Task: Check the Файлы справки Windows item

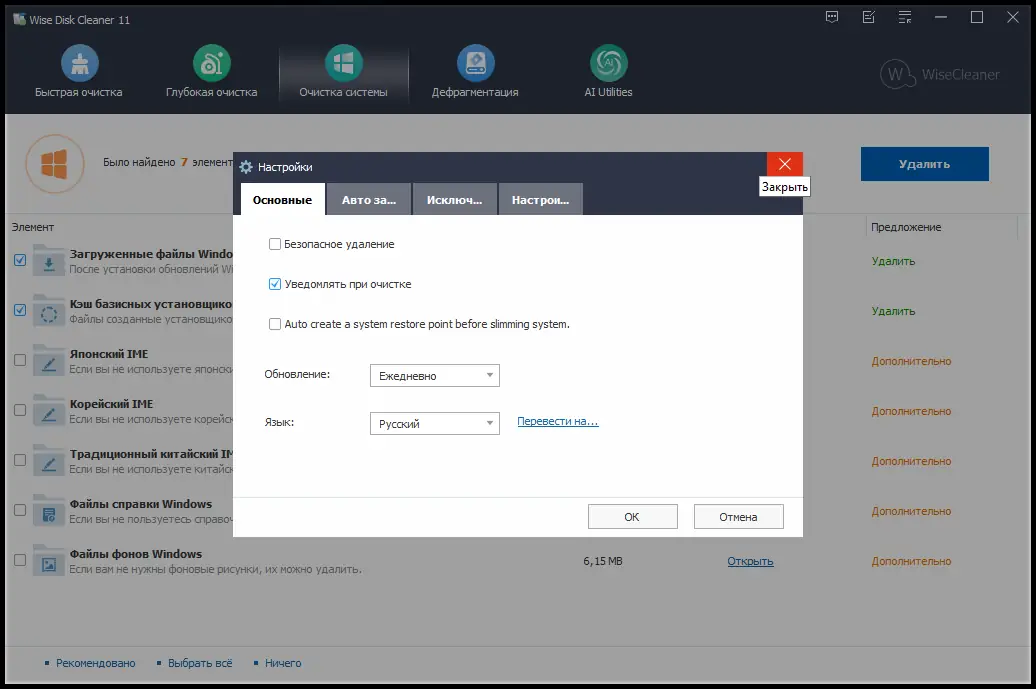Action: (x=20, y=510)
